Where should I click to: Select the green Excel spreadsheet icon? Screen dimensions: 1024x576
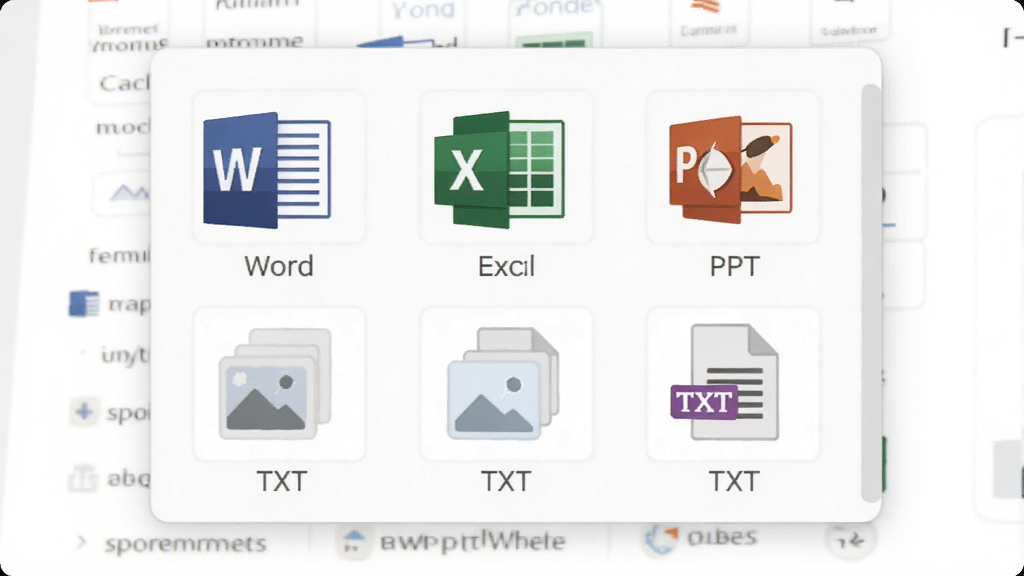(x=500, y=170)
